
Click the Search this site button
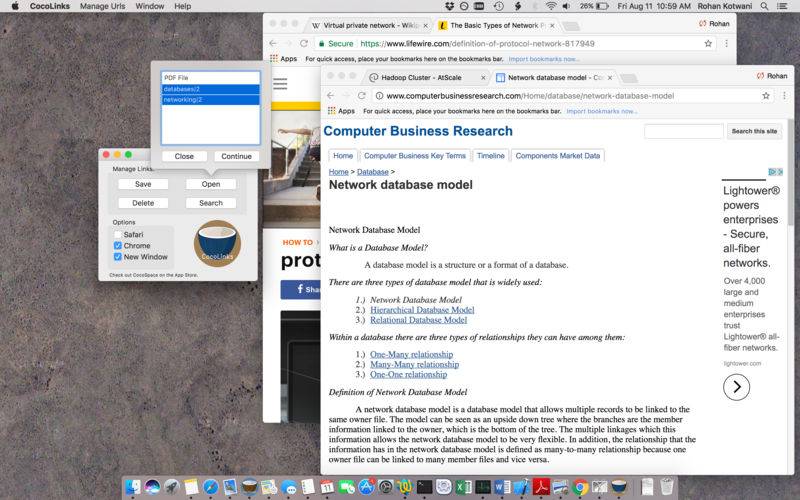point(754,131)
